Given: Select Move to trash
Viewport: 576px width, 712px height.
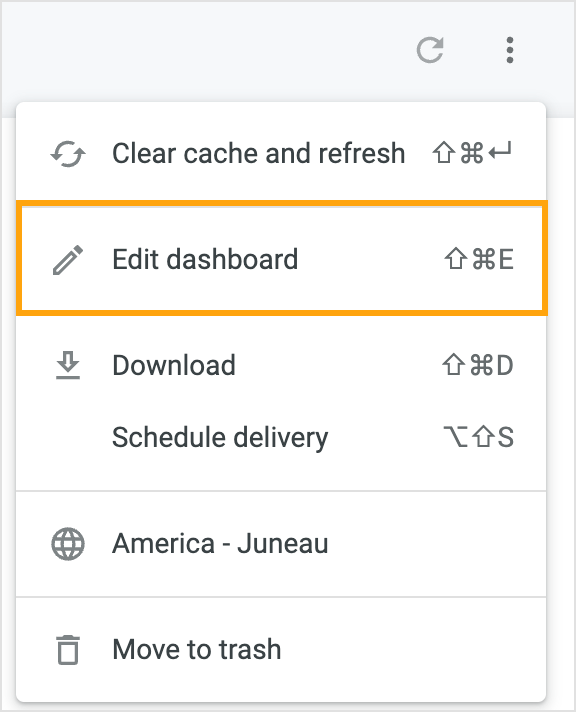Looking at the screenshot, I should 281,649.
